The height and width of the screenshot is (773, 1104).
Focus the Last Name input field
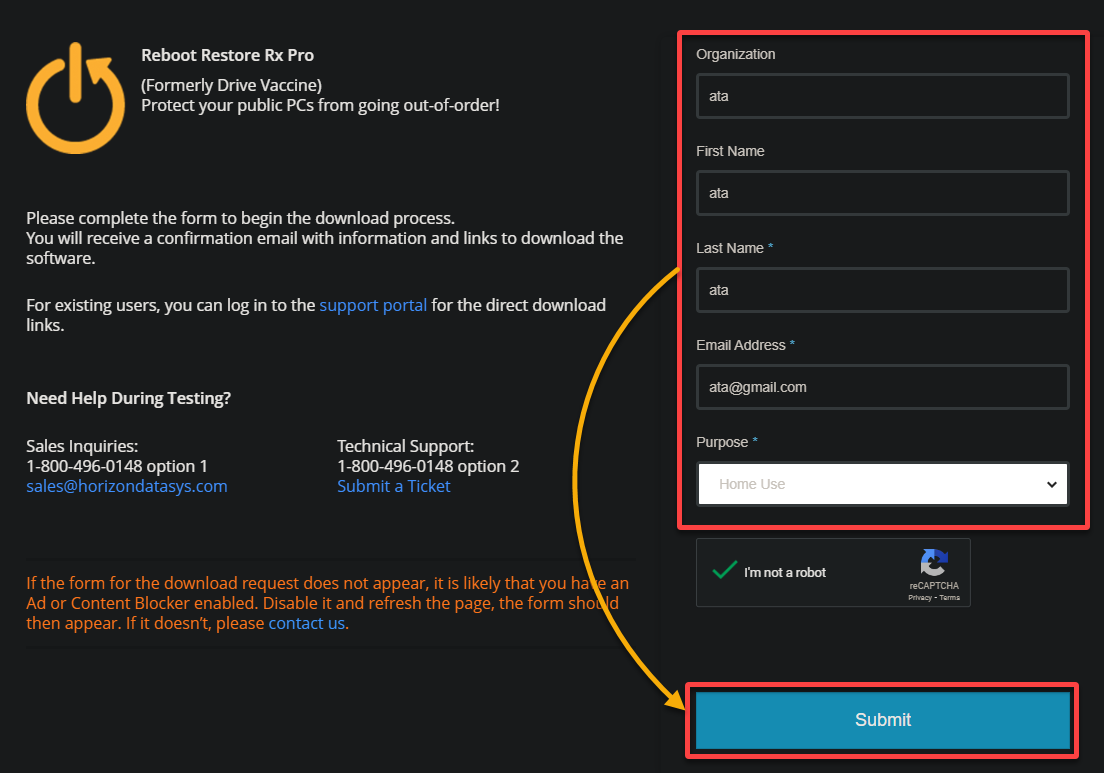(x=882, y=290)
